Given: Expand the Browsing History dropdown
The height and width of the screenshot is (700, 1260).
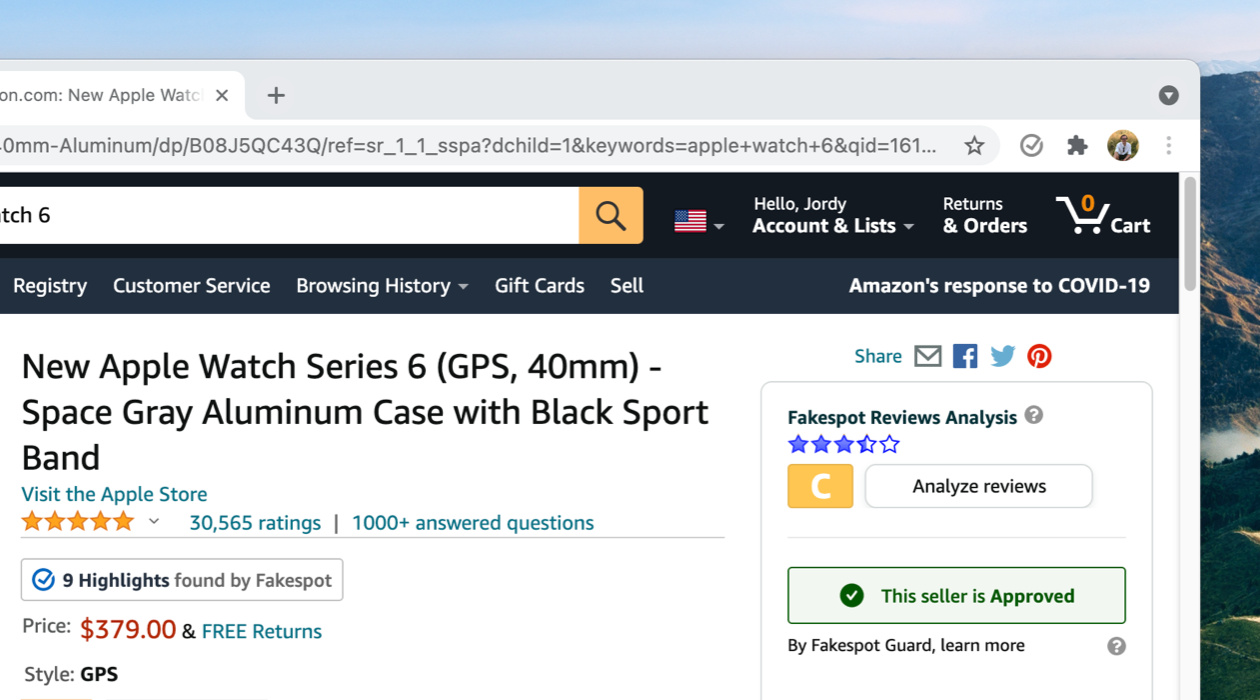Looking at the screenshot, I should [382, 286].
